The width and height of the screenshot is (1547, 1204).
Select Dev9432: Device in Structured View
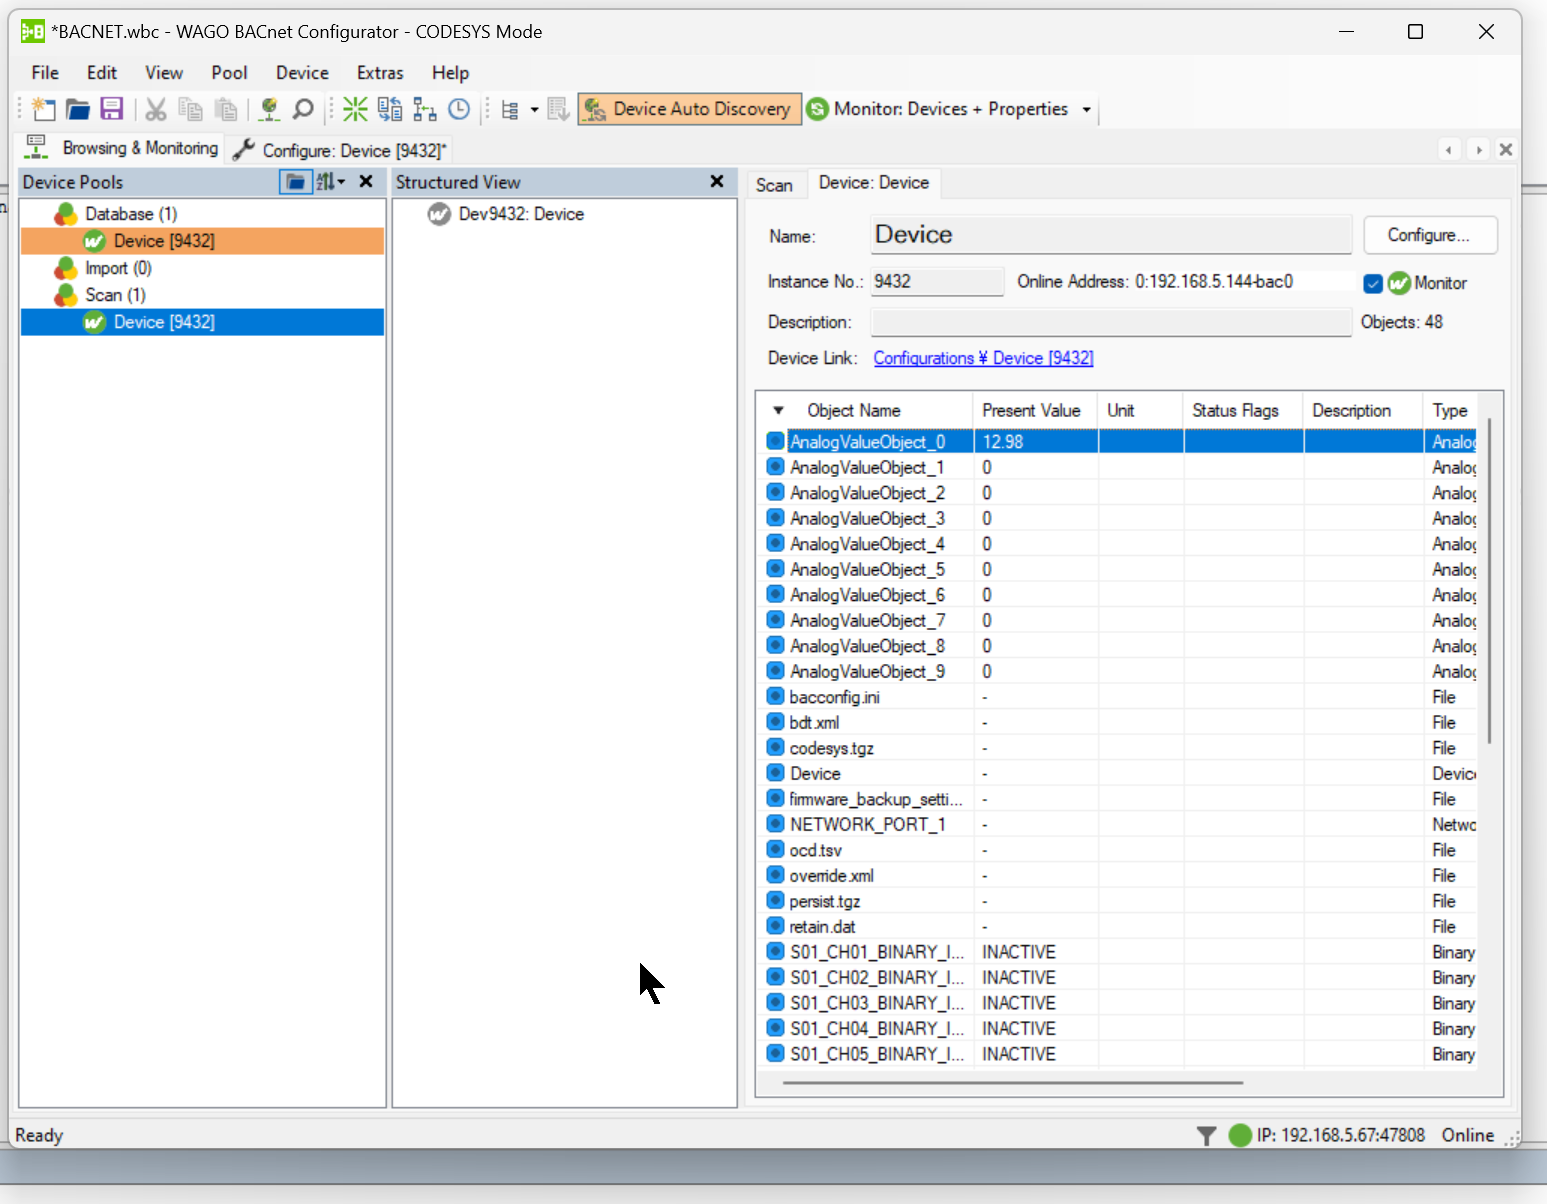[x=521, y=214]
